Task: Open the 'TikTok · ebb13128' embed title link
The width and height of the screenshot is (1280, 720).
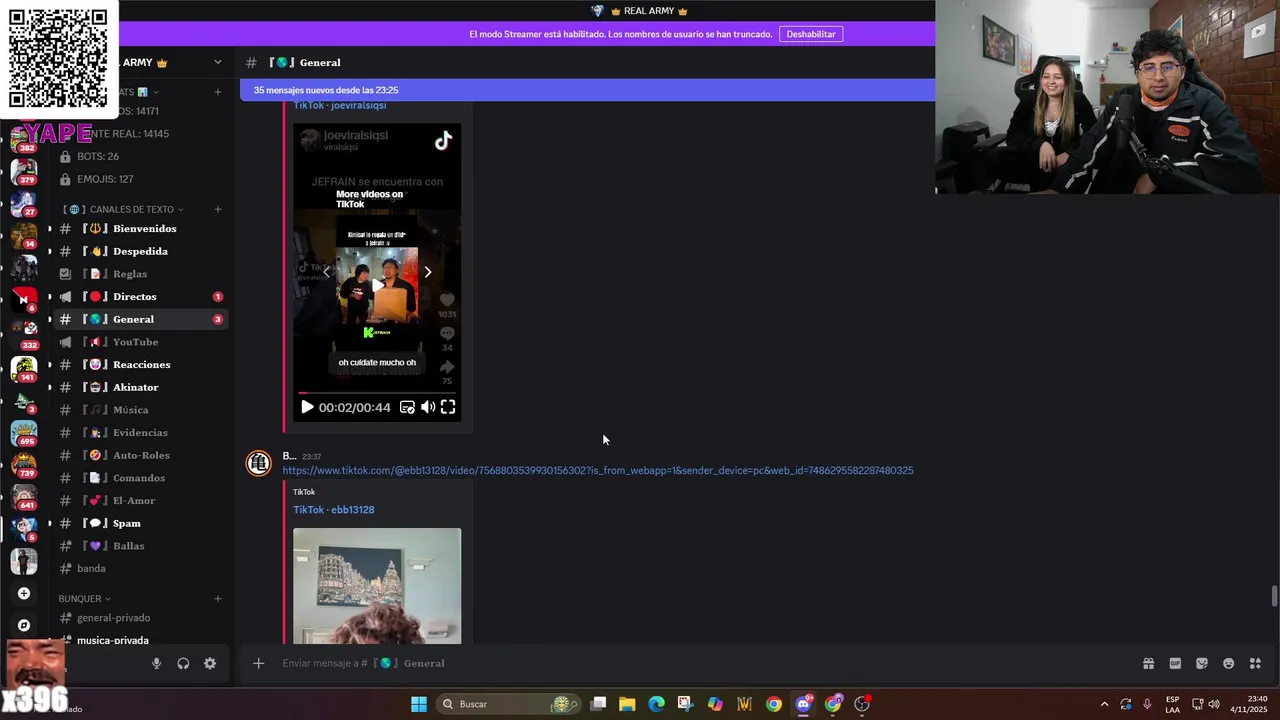Action: 334,510
